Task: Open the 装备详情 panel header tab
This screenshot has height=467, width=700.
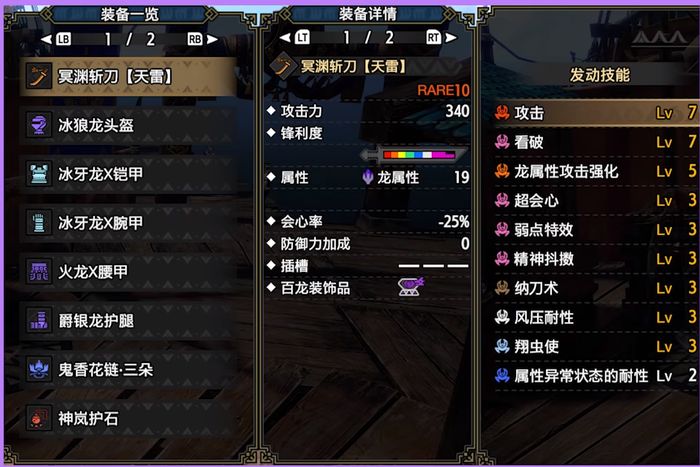Action: point(367,14)
